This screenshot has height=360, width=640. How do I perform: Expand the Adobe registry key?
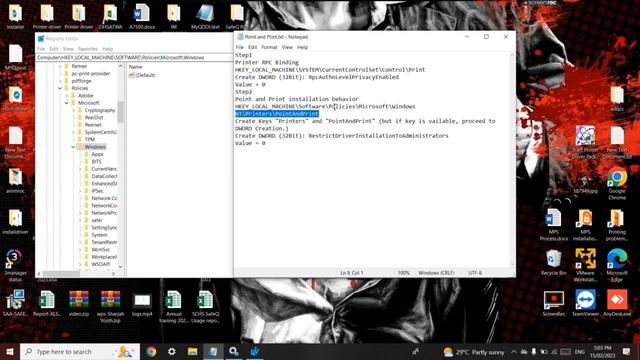pos(67,96)
